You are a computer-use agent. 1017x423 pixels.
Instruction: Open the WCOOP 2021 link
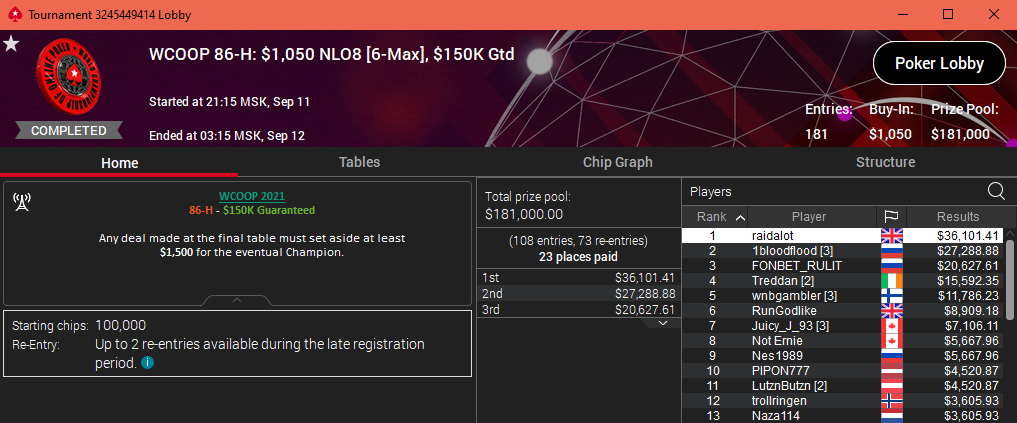(252, 197)
